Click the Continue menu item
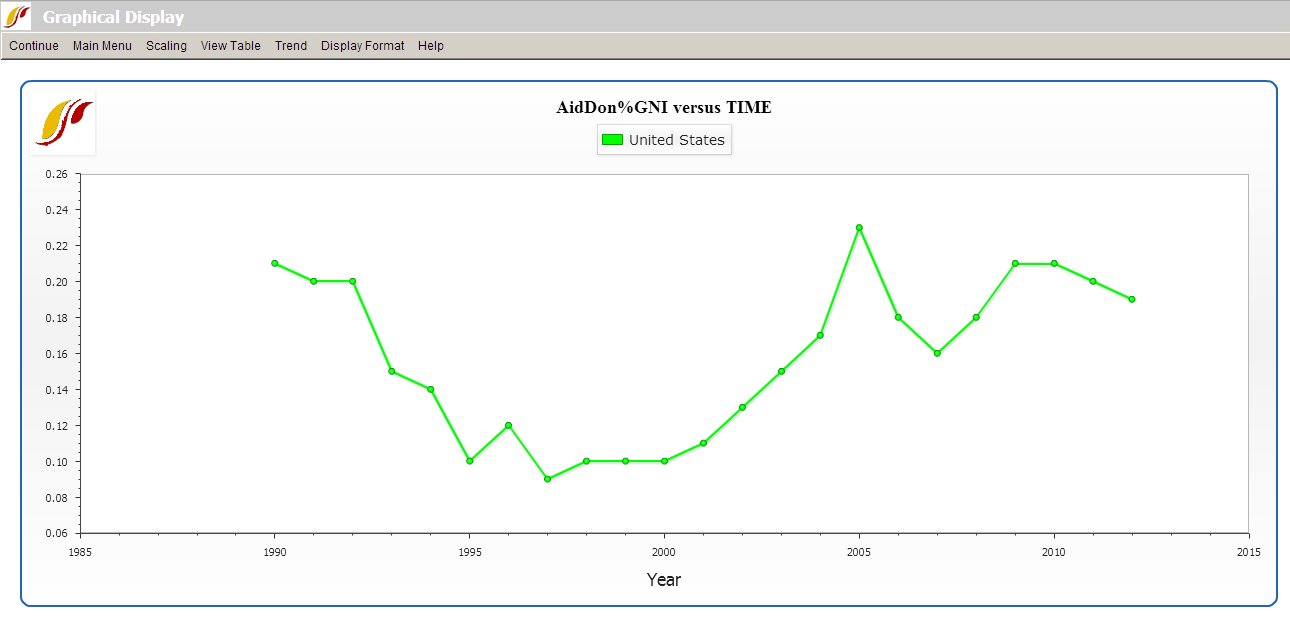This screenshot has width=1290, height=618. (34, 46)
